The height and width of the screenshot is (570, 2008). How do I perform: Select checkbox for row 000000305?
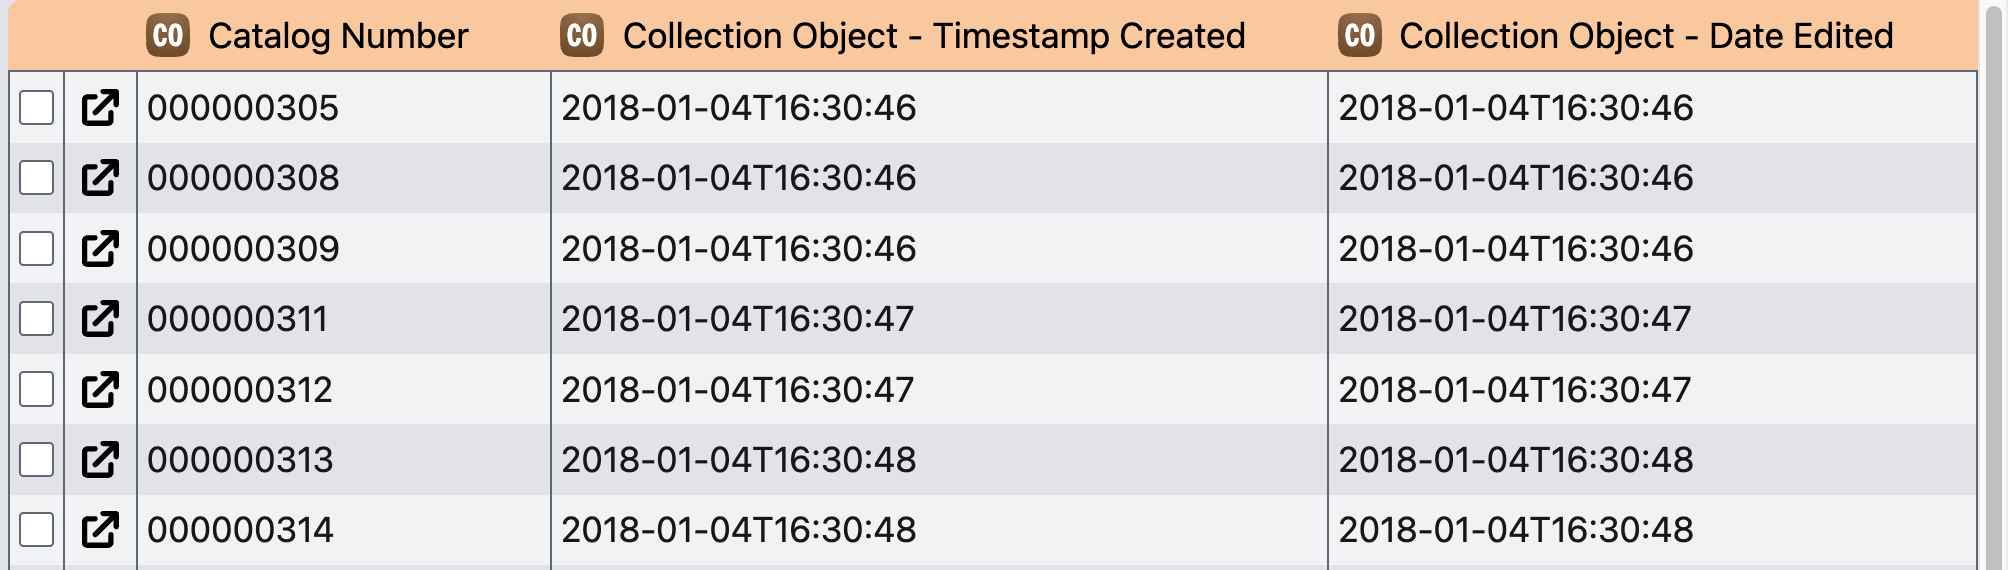tap(37, 108)
